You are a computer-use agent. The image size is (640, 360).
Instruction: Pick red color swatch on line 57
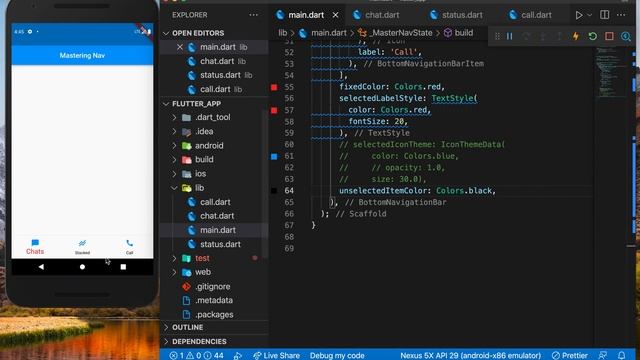pos(274,111)
